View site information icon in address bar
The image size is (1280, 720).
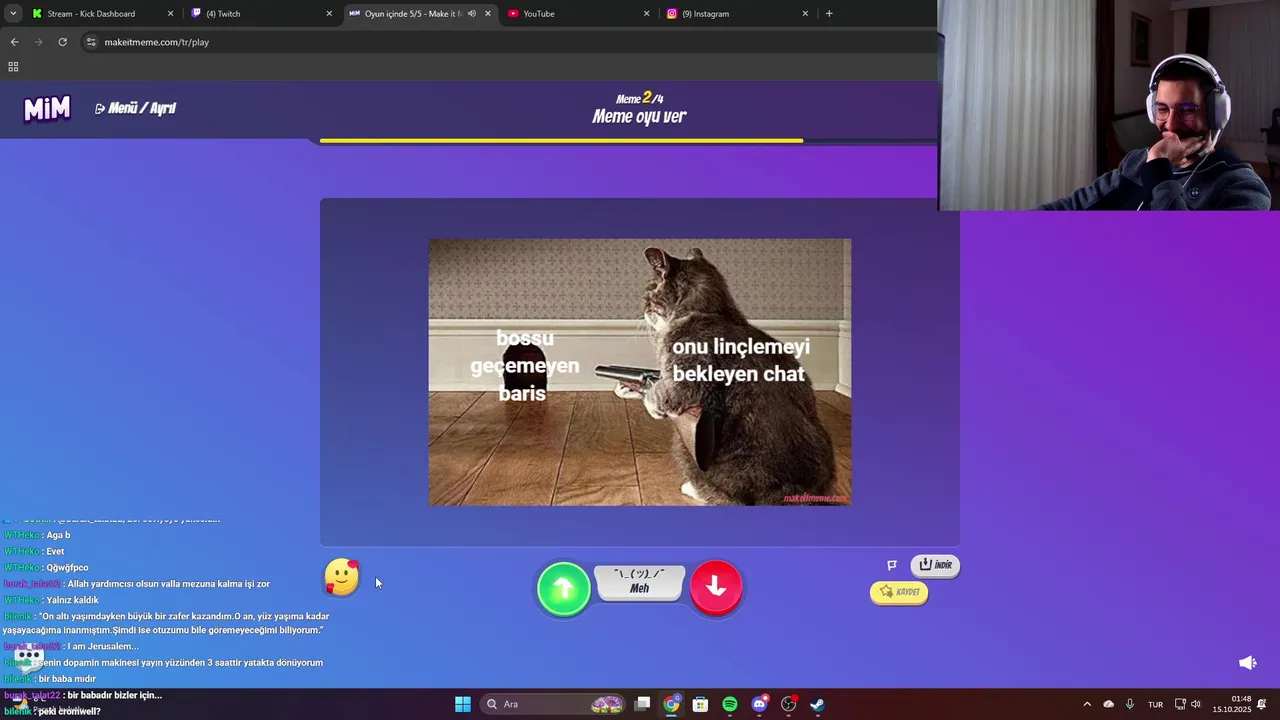click(91, 42)
